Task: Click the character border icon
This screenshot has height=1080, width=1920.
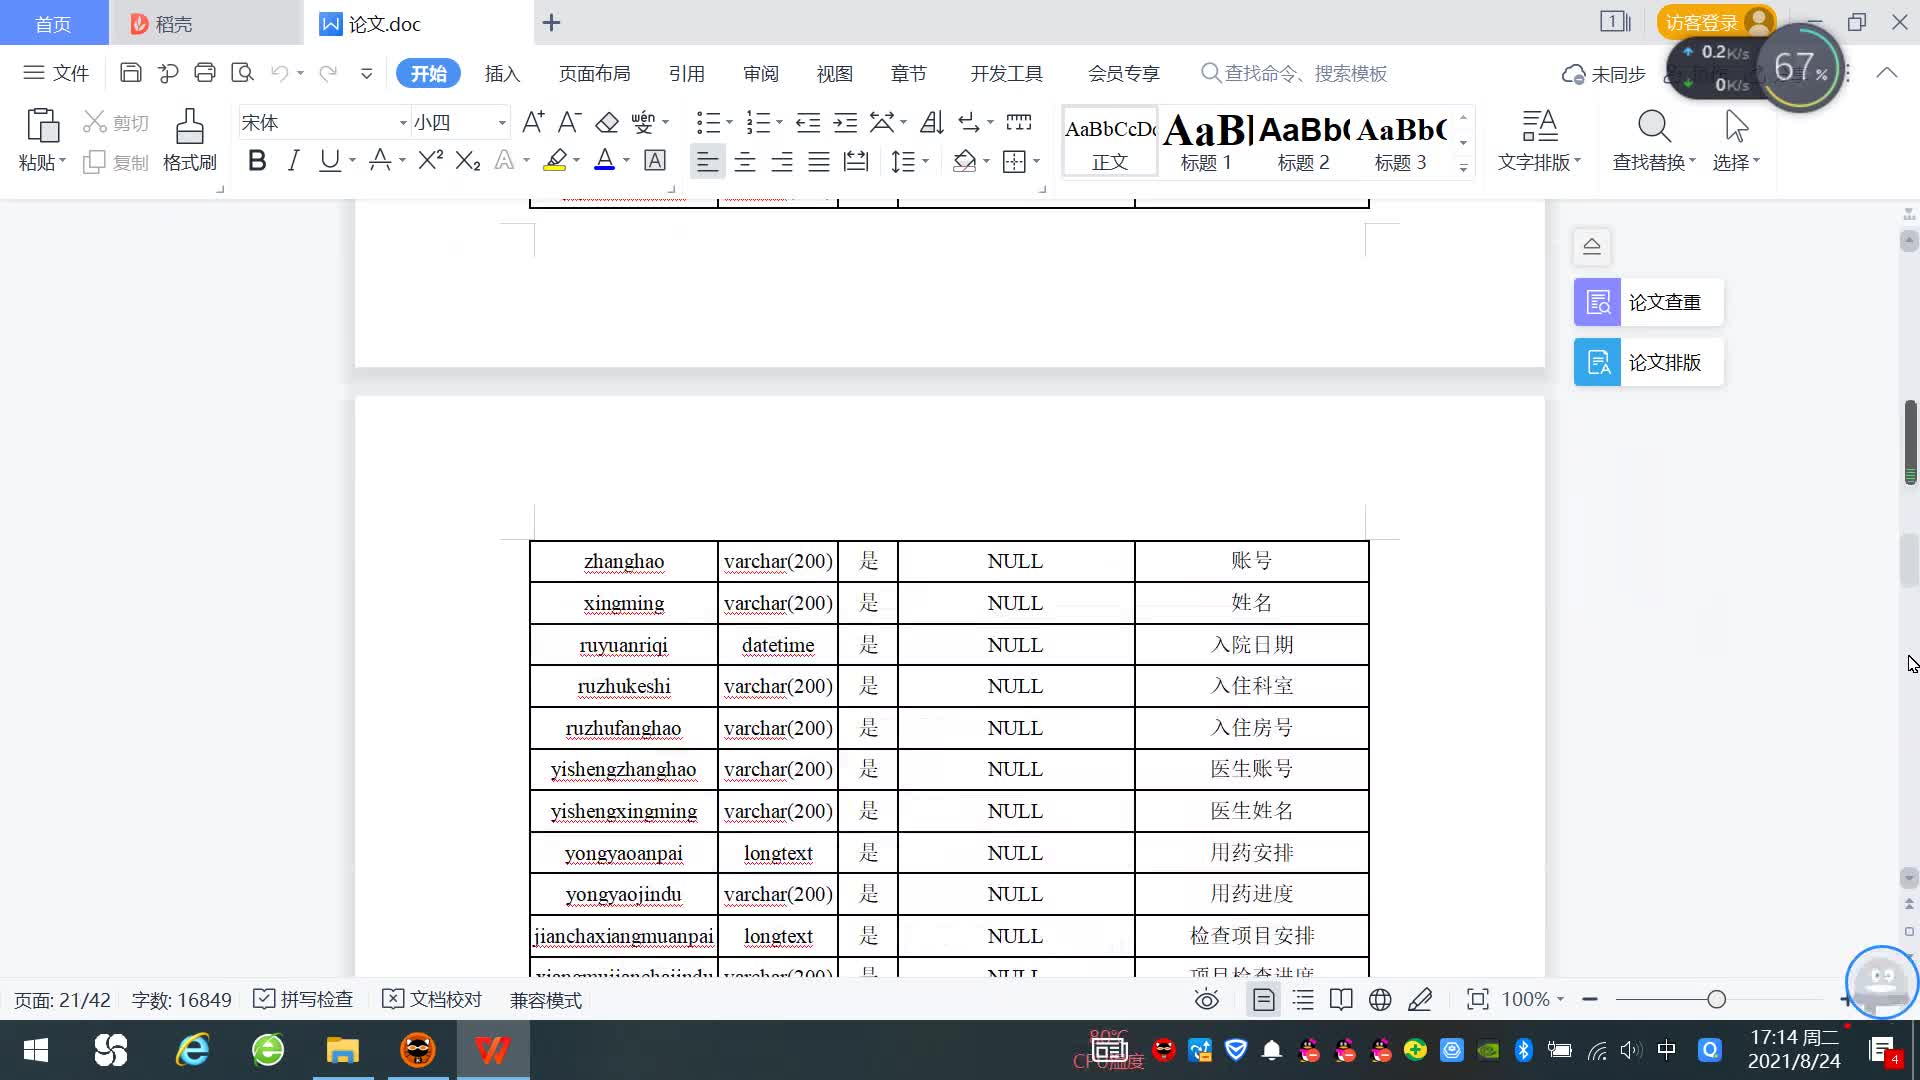Action: click(x=655, y=160)
